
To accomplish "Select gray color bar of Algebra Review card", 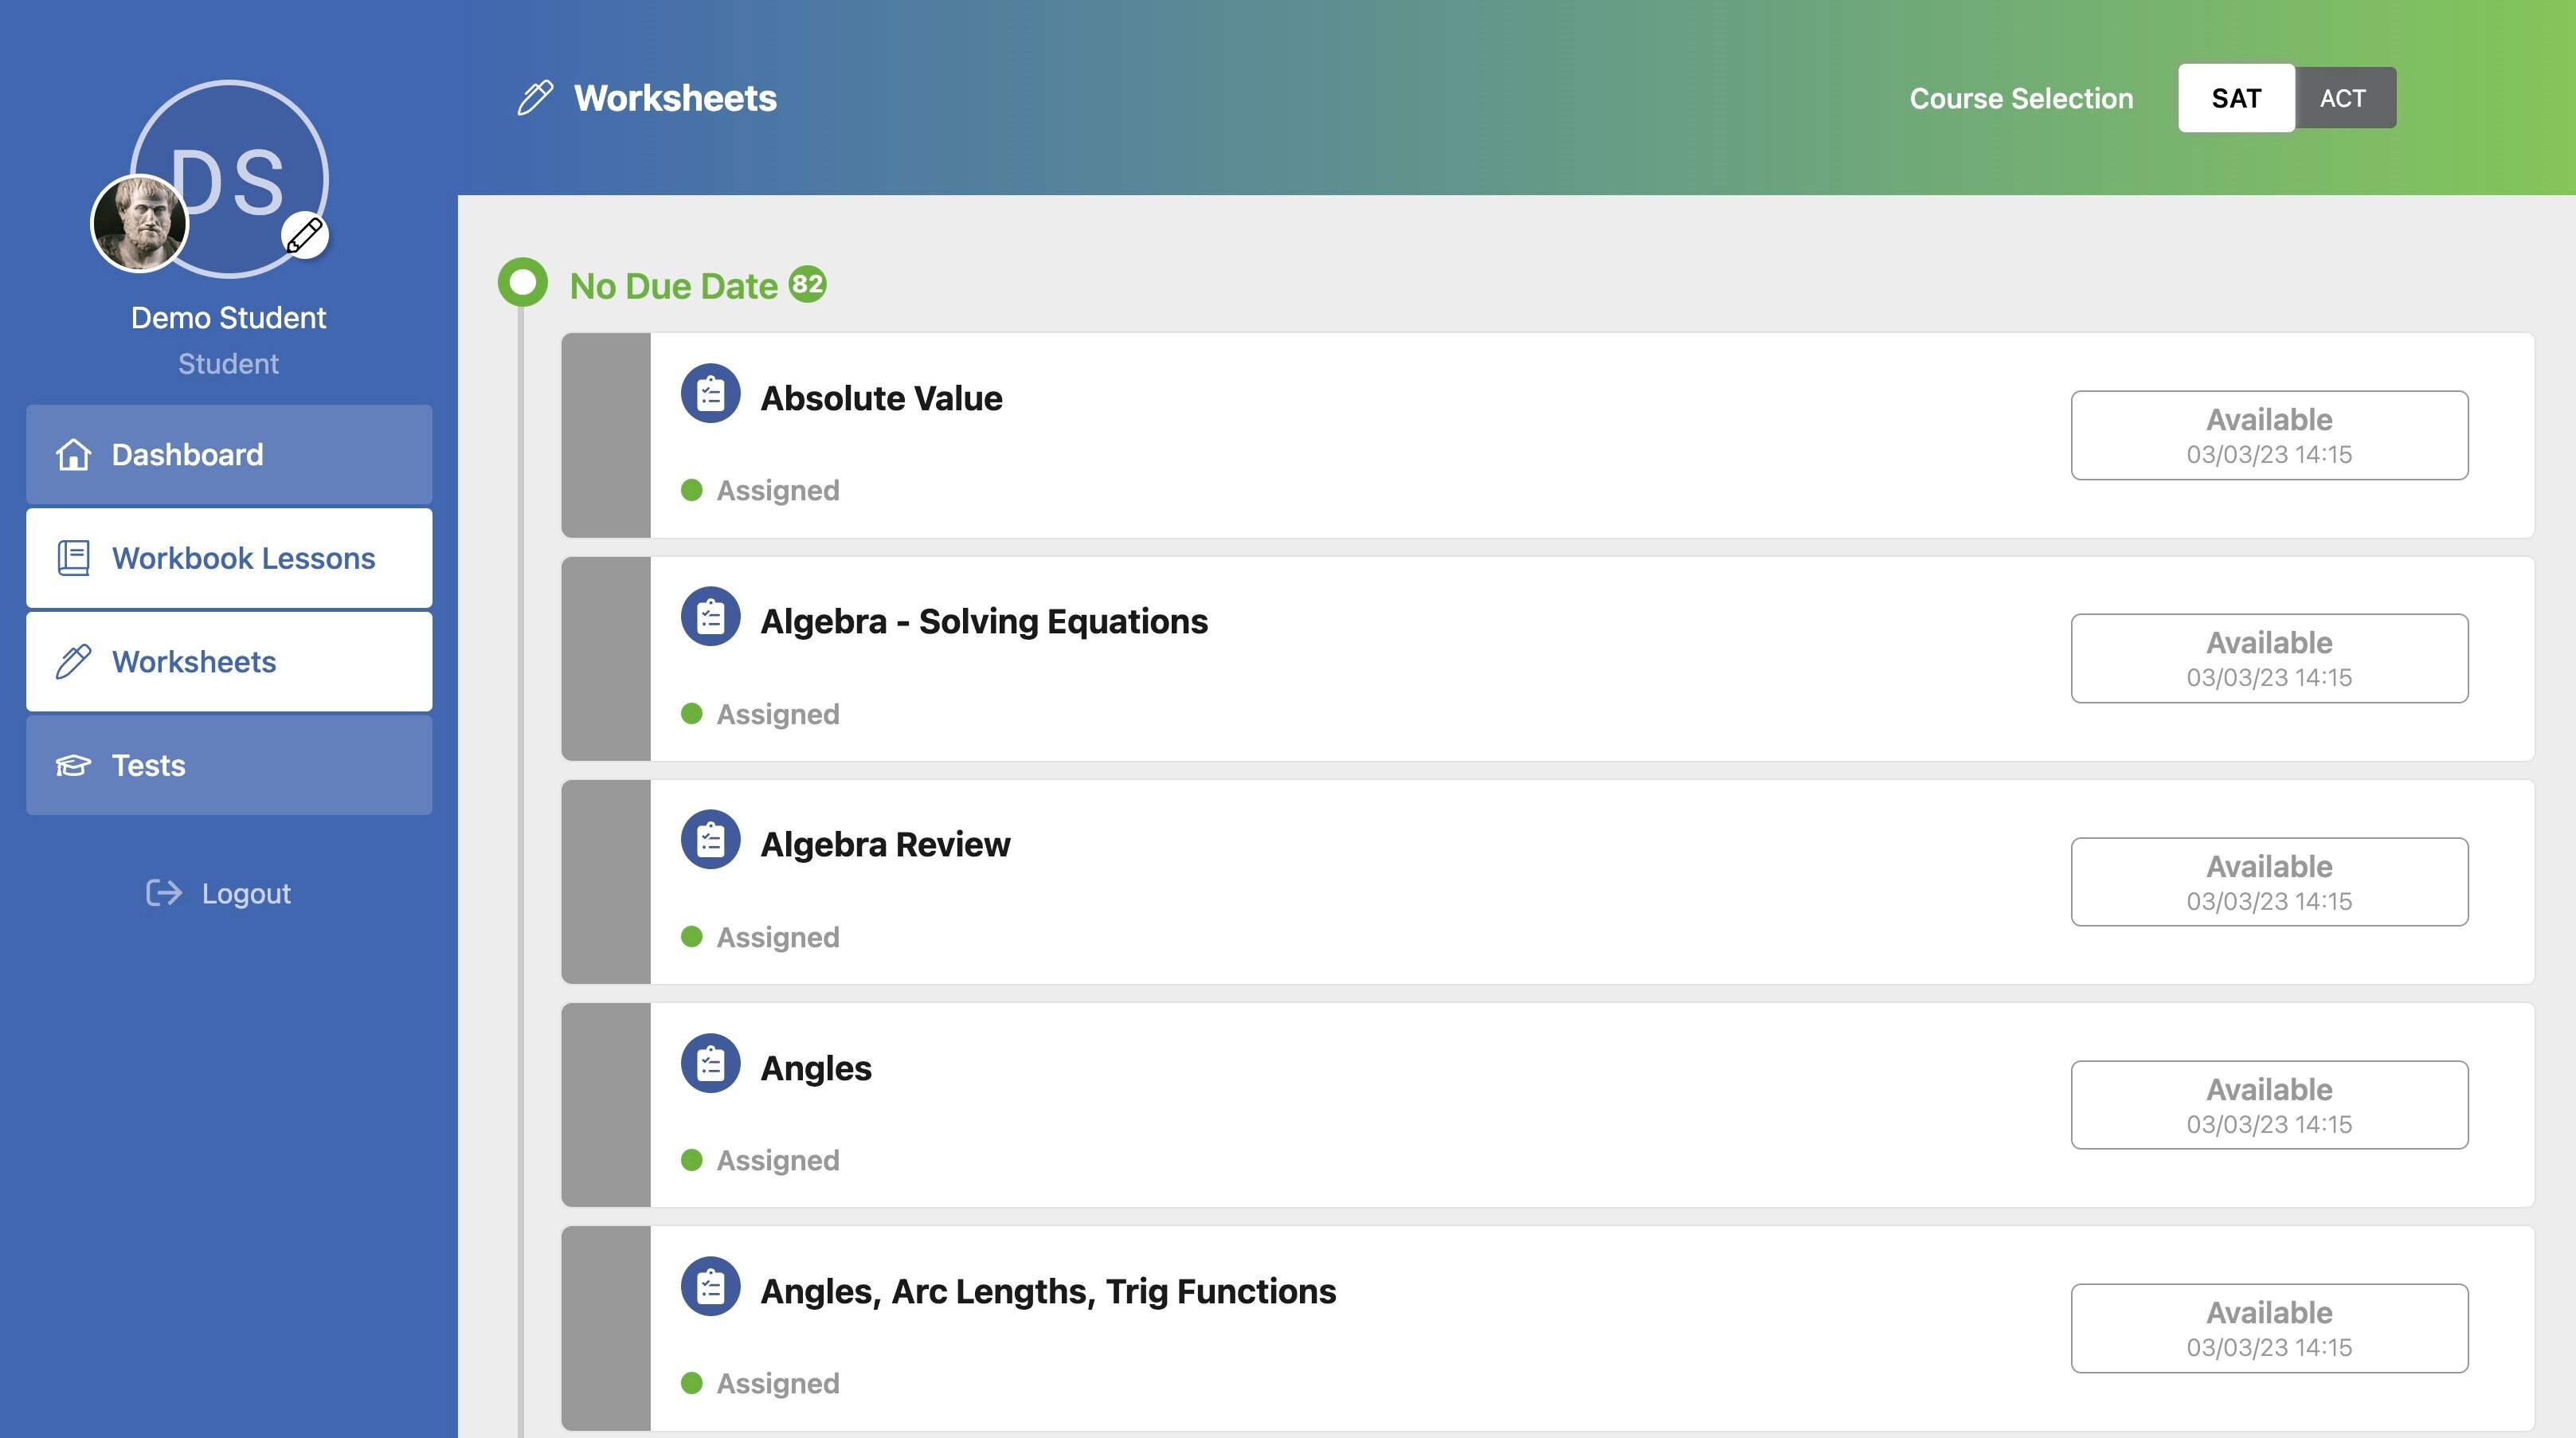I will [x=606, y=882].
